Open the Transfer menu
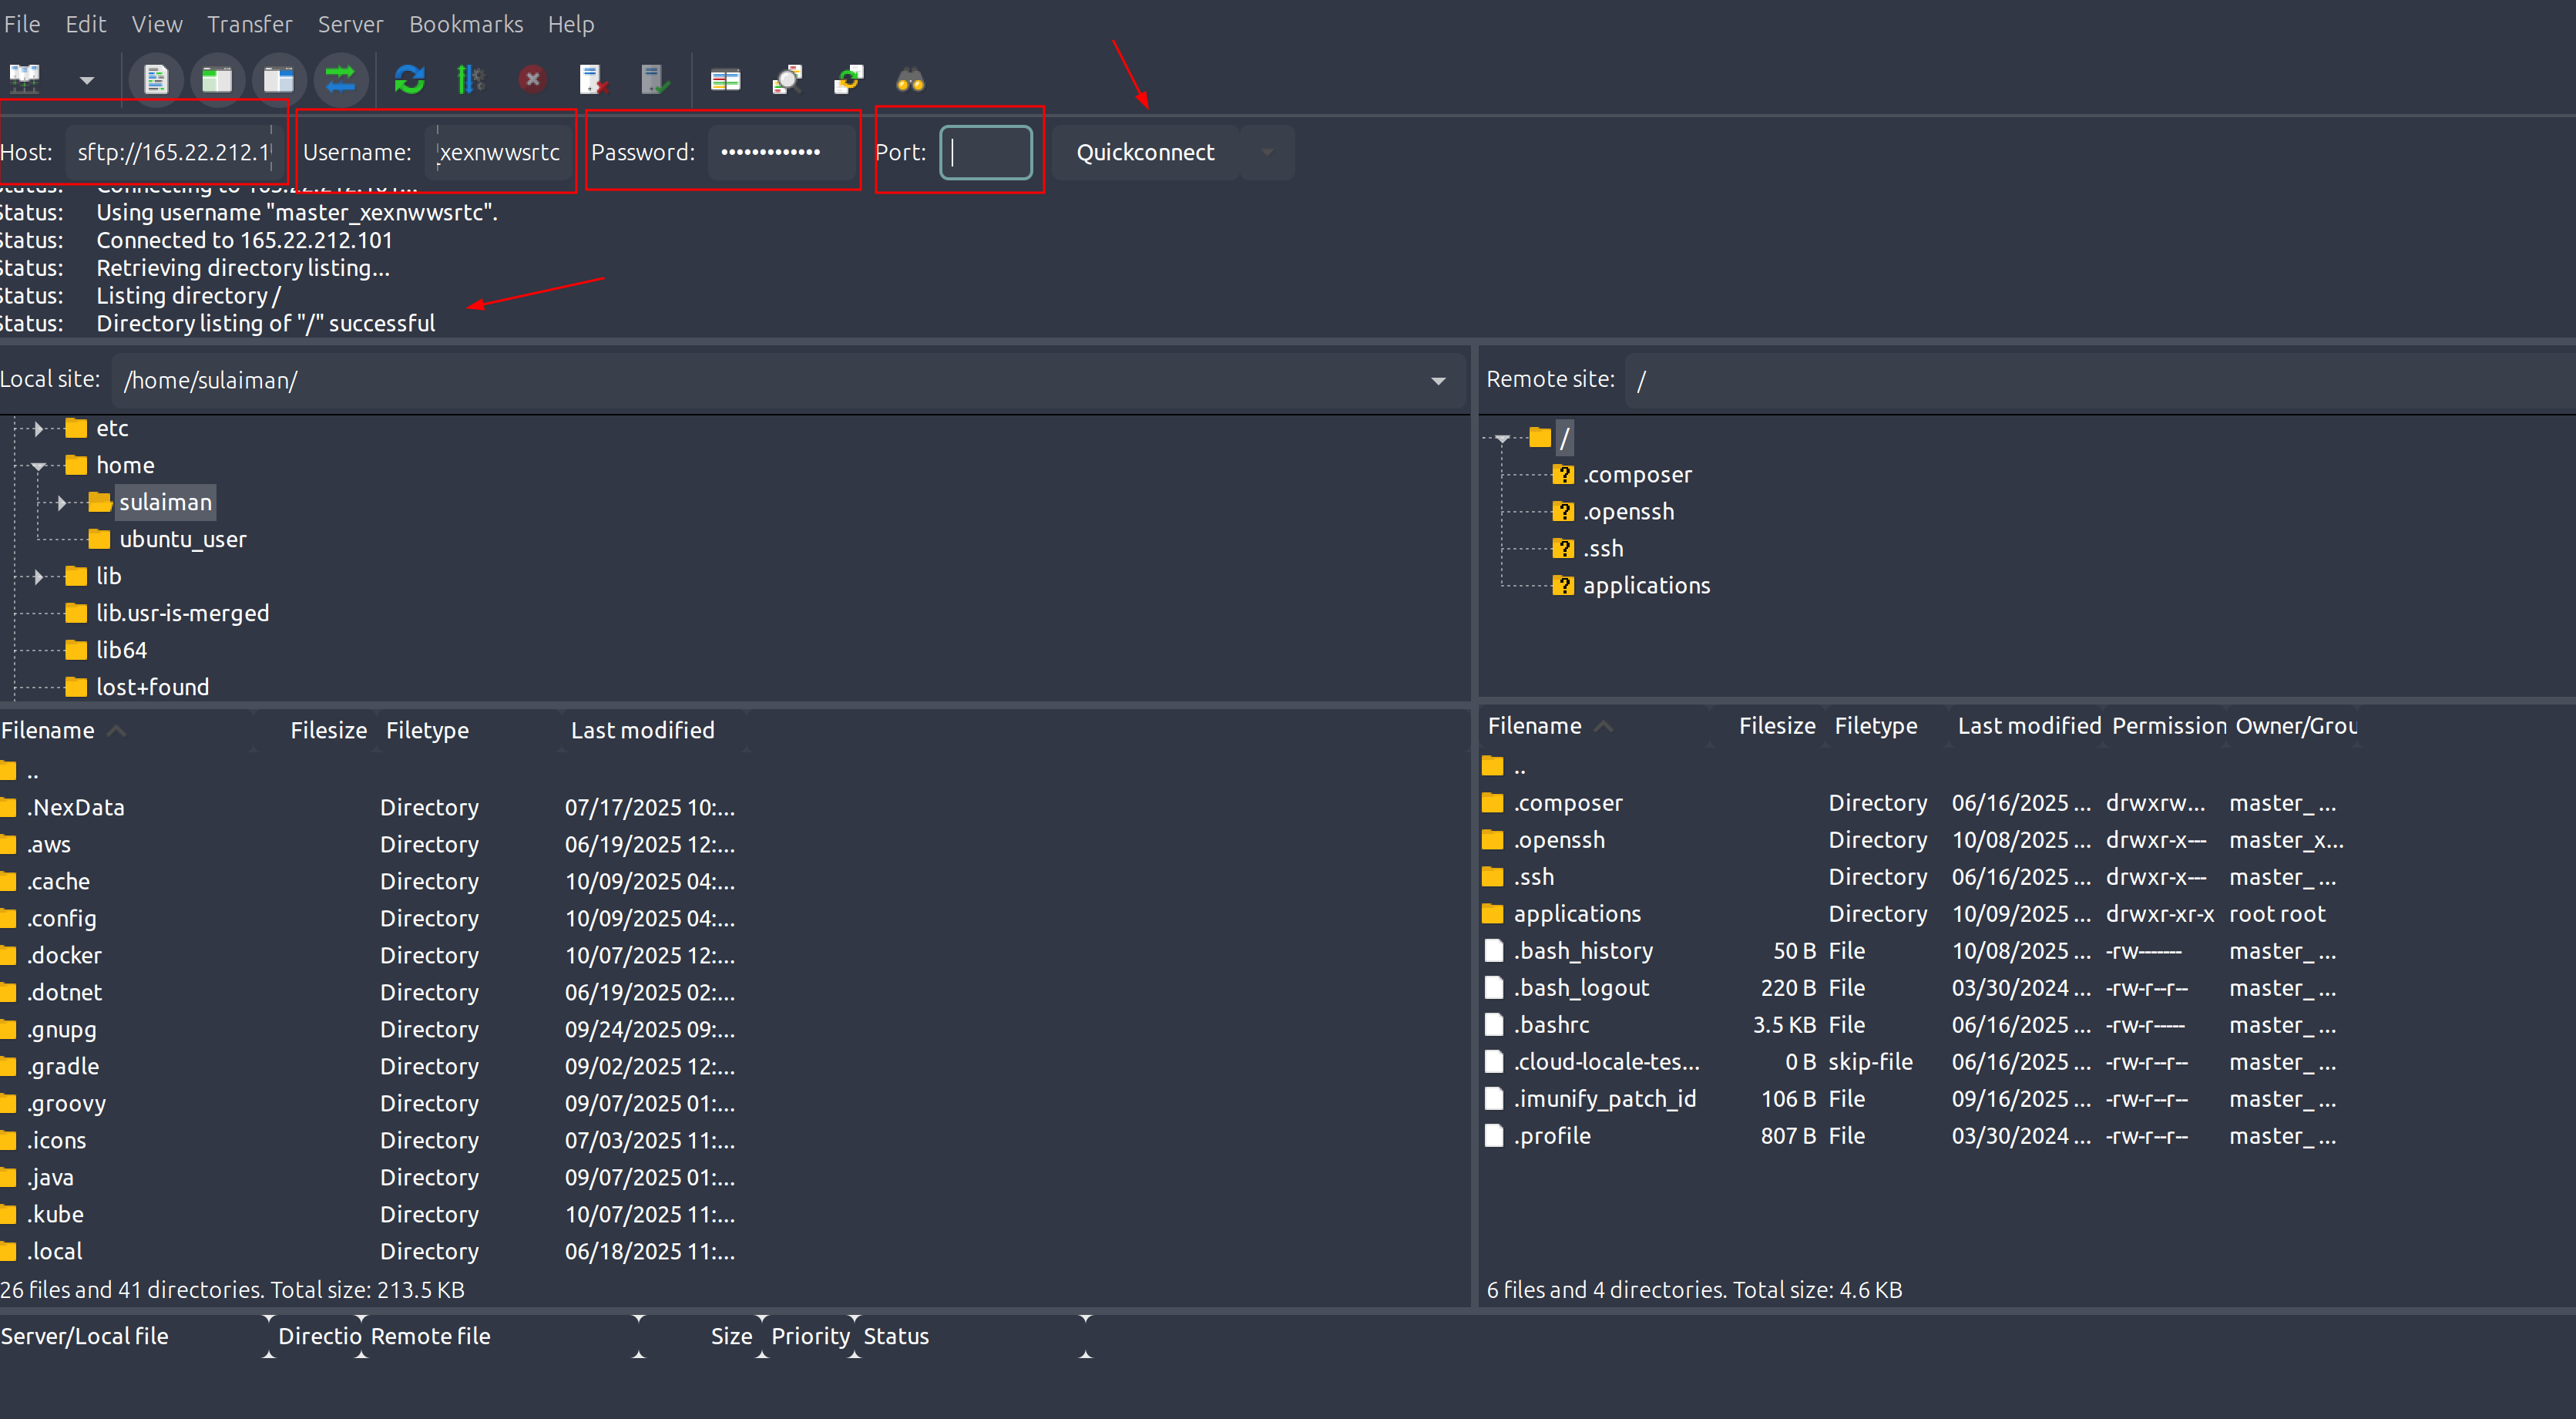The height and width of the screenshot is (1419, 2576). 249,24
